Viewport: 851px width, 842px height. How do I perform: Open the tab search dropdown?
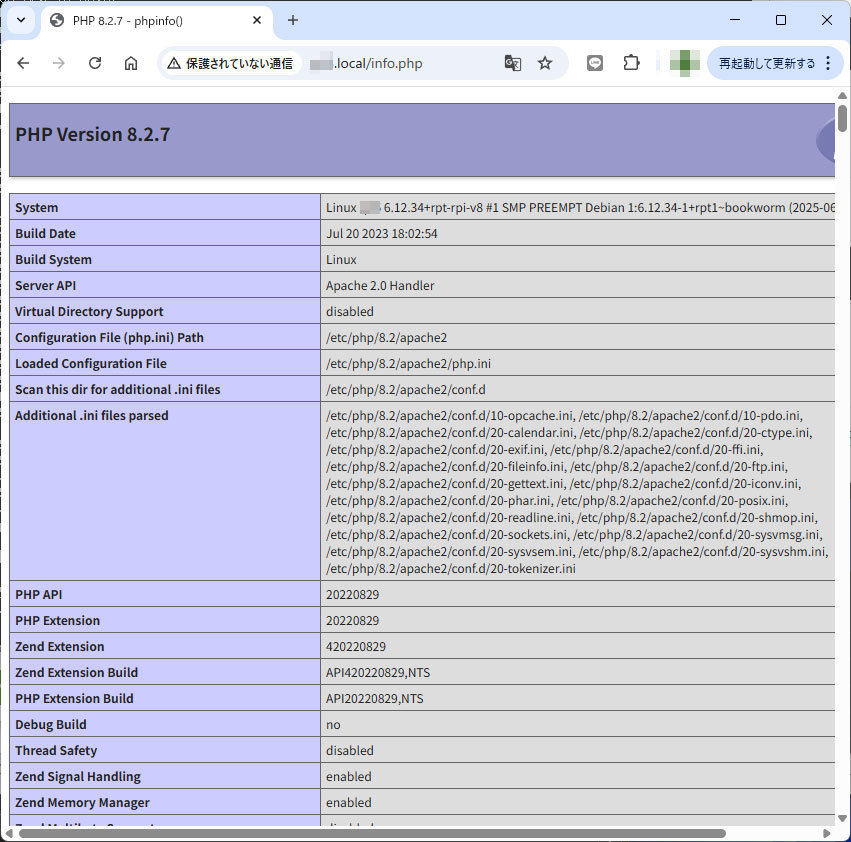click(21, 20)
